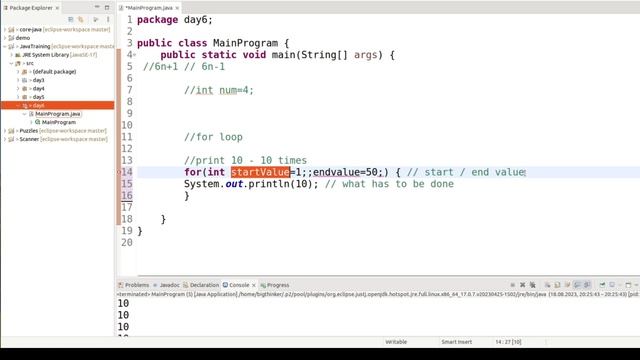Toggle Word Wrap in Console toolbar
The width and height of the screenshot is (640, 360).
click(x=567, y=285)
